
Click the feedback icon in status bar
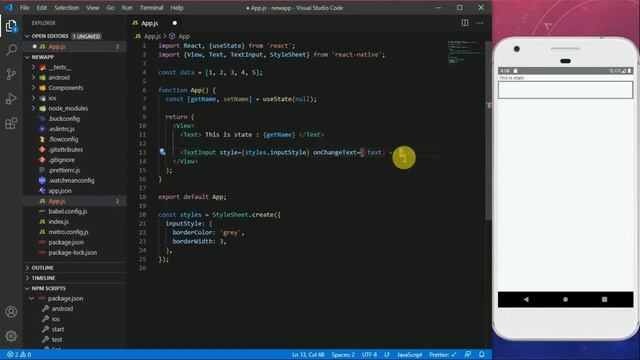click(x=468, y=355)
